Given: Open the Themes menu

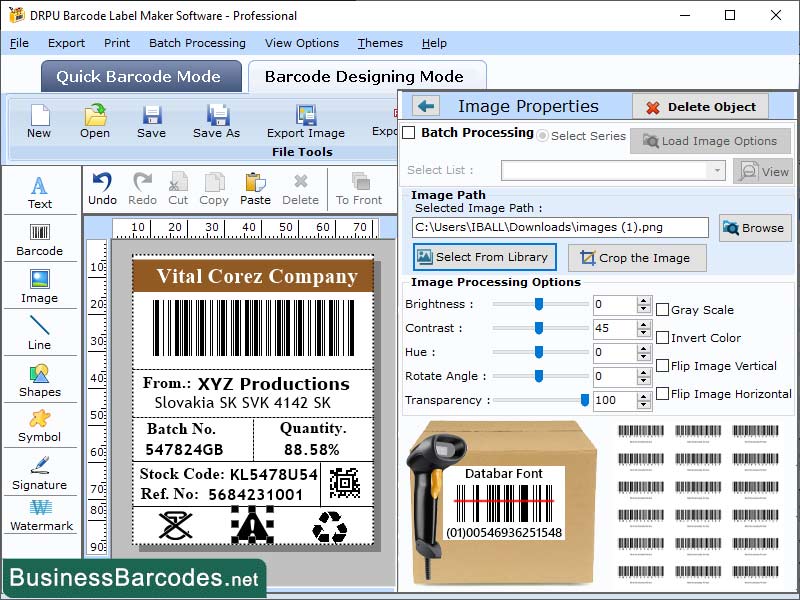Looking at the screenshot, I should (380, 43).
